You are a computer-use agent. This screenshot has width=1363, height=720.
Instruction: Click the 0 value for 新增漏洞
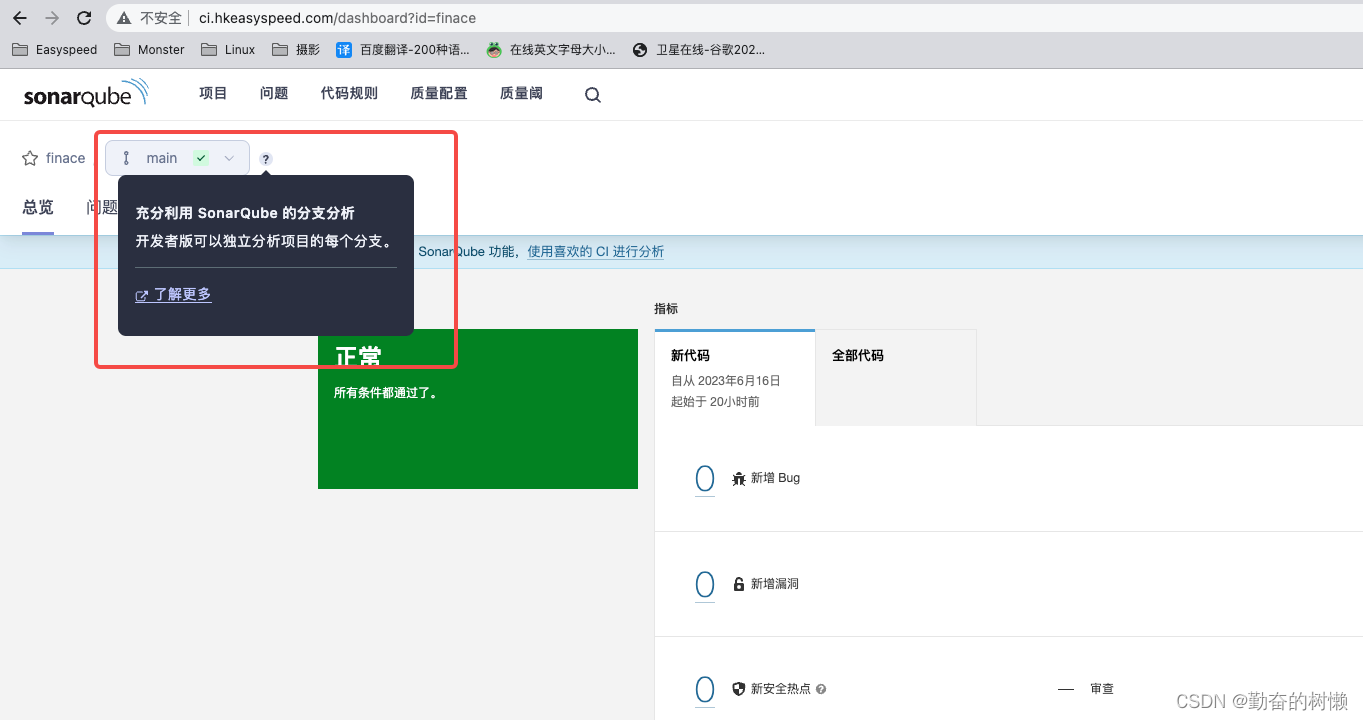[705, 584]
